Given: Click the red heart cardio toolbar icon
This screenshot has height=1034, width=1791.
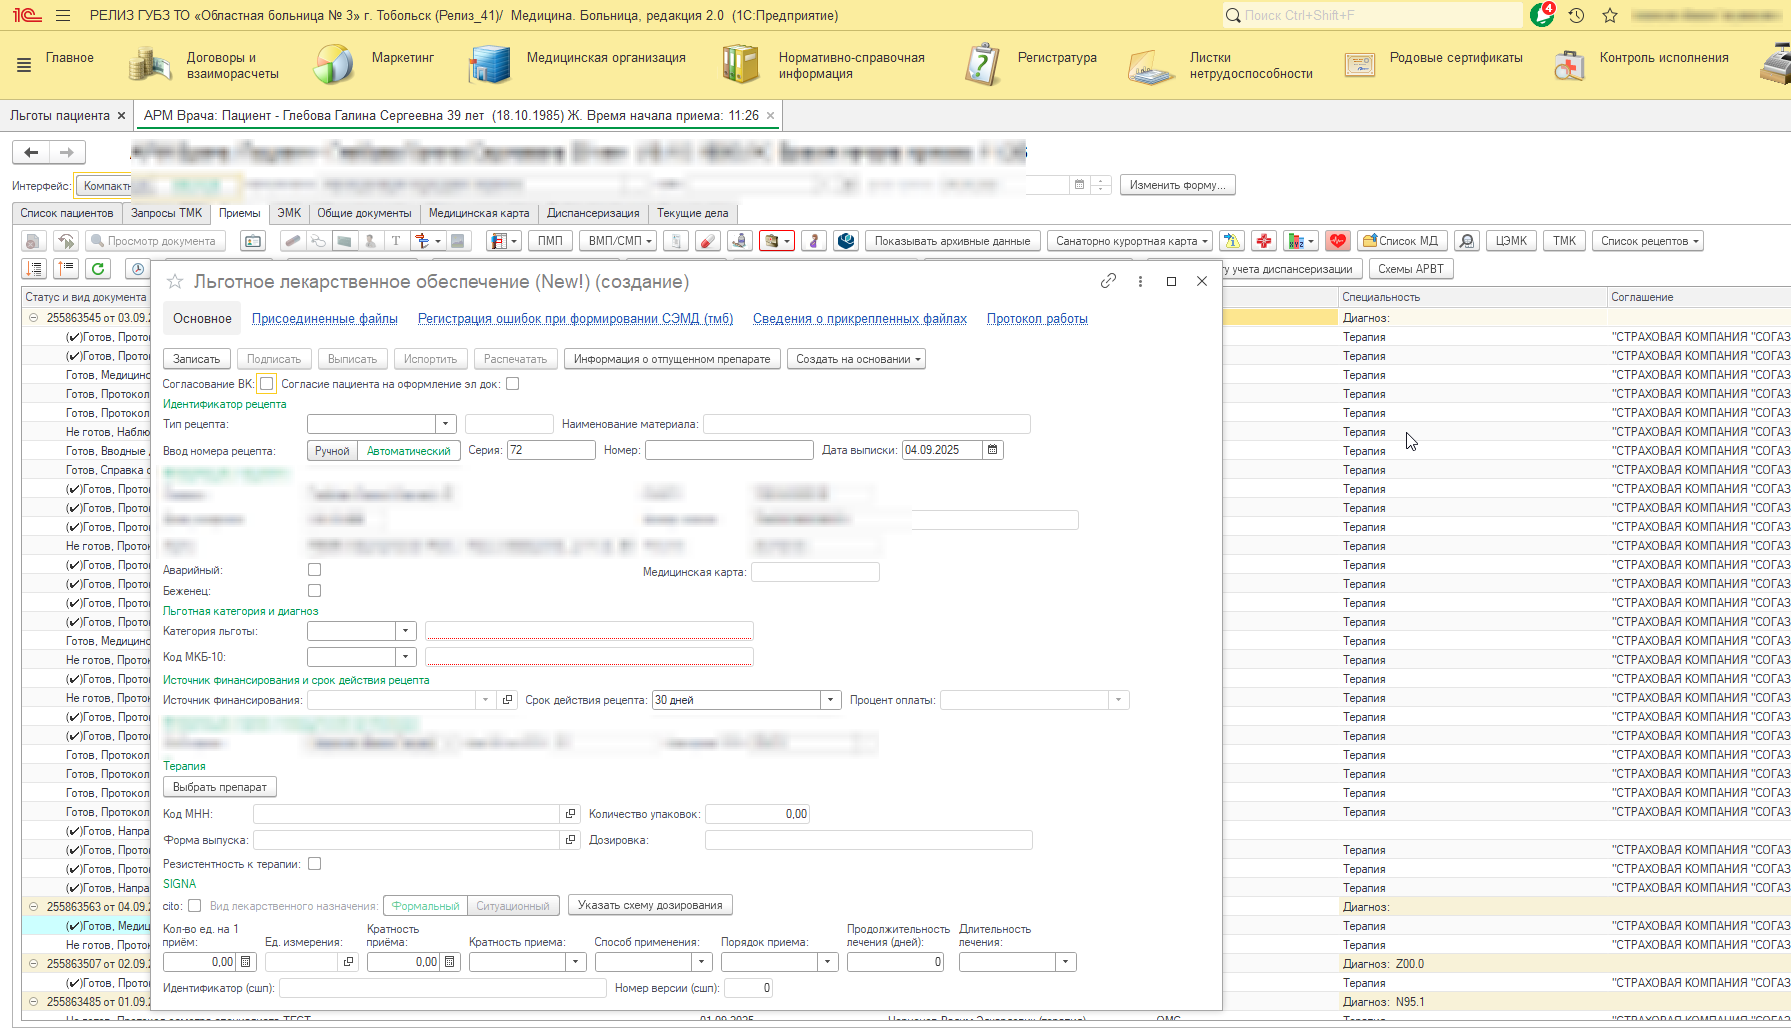Looking at the screenshot, I should click(1338, 241).
